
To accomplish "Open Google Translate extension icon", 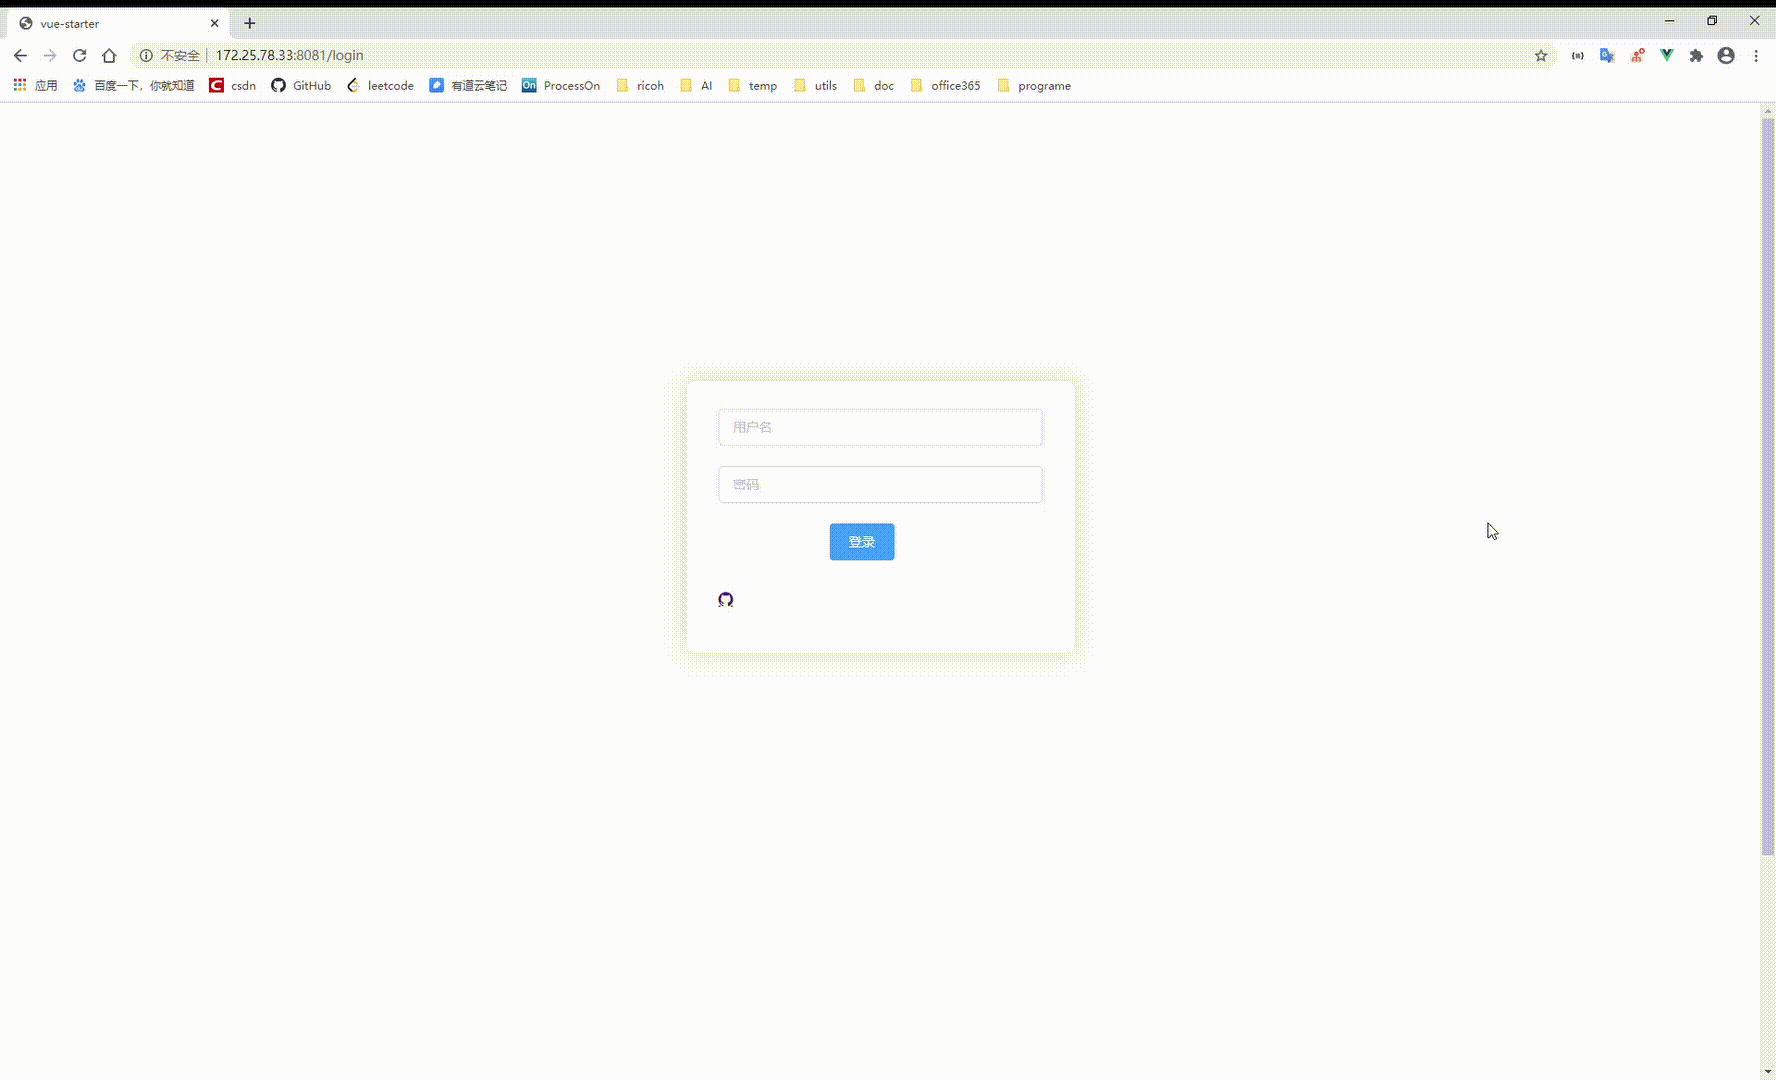I will (1608, 55).
